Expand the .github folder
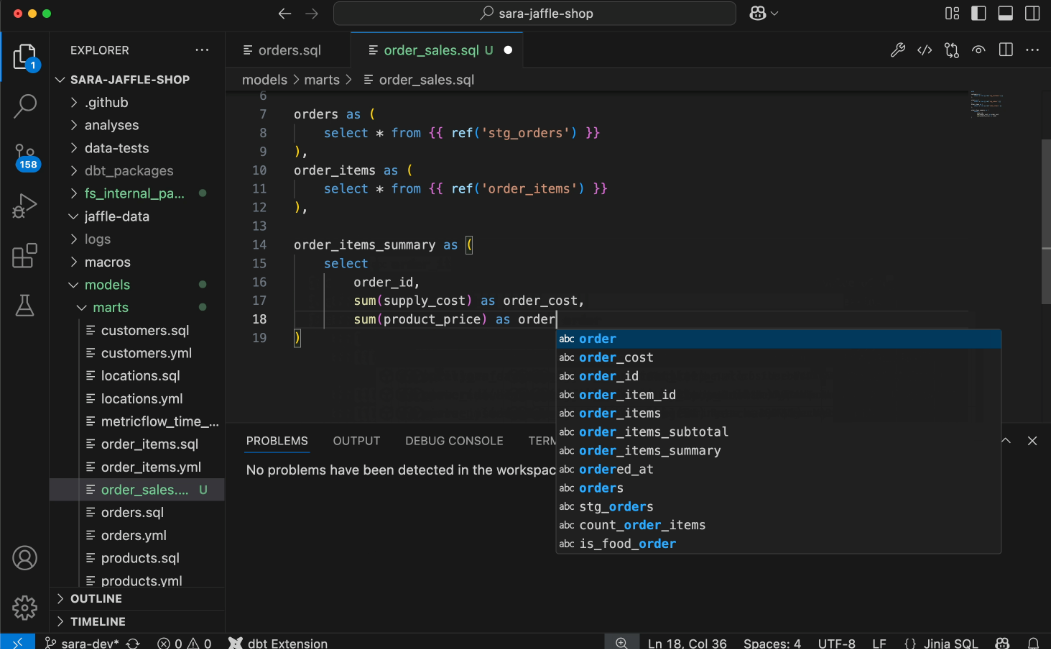This screenshot has width=1051, height=649. pyautogui.click(x=137, y=103)
